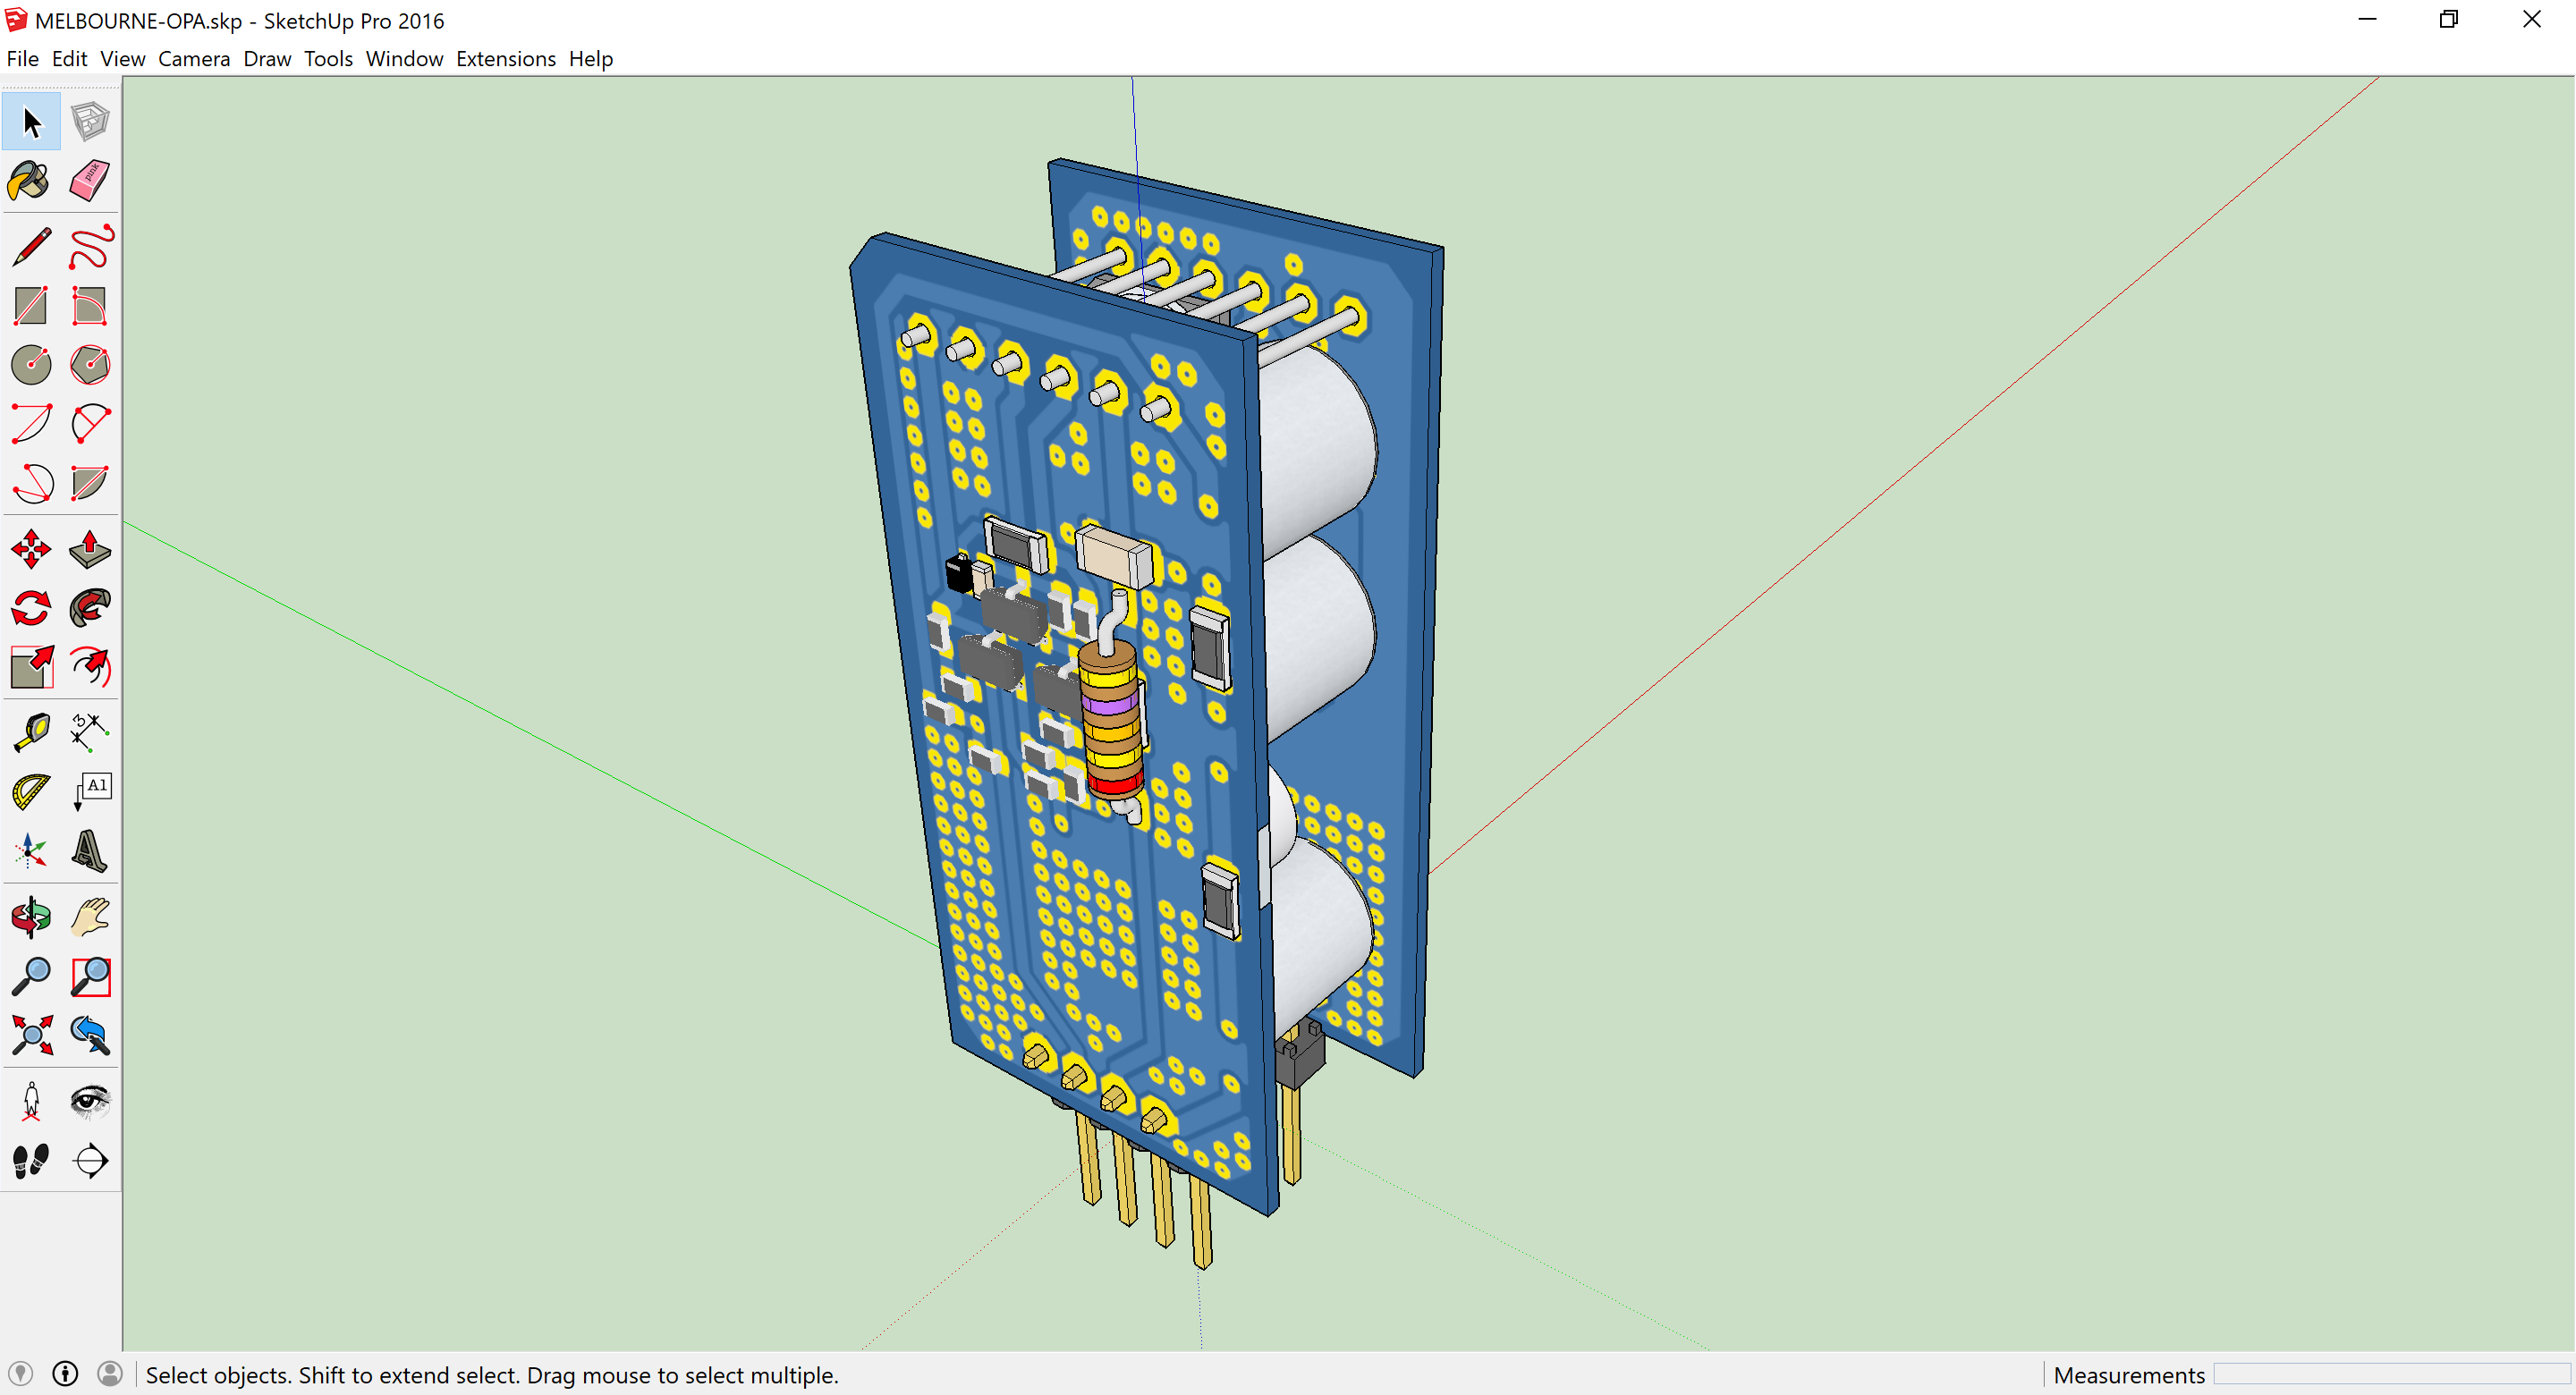Select the Protractor tool
Image resolution: width=2576 pixels, height=1395 pixels.
coord(31,792)
